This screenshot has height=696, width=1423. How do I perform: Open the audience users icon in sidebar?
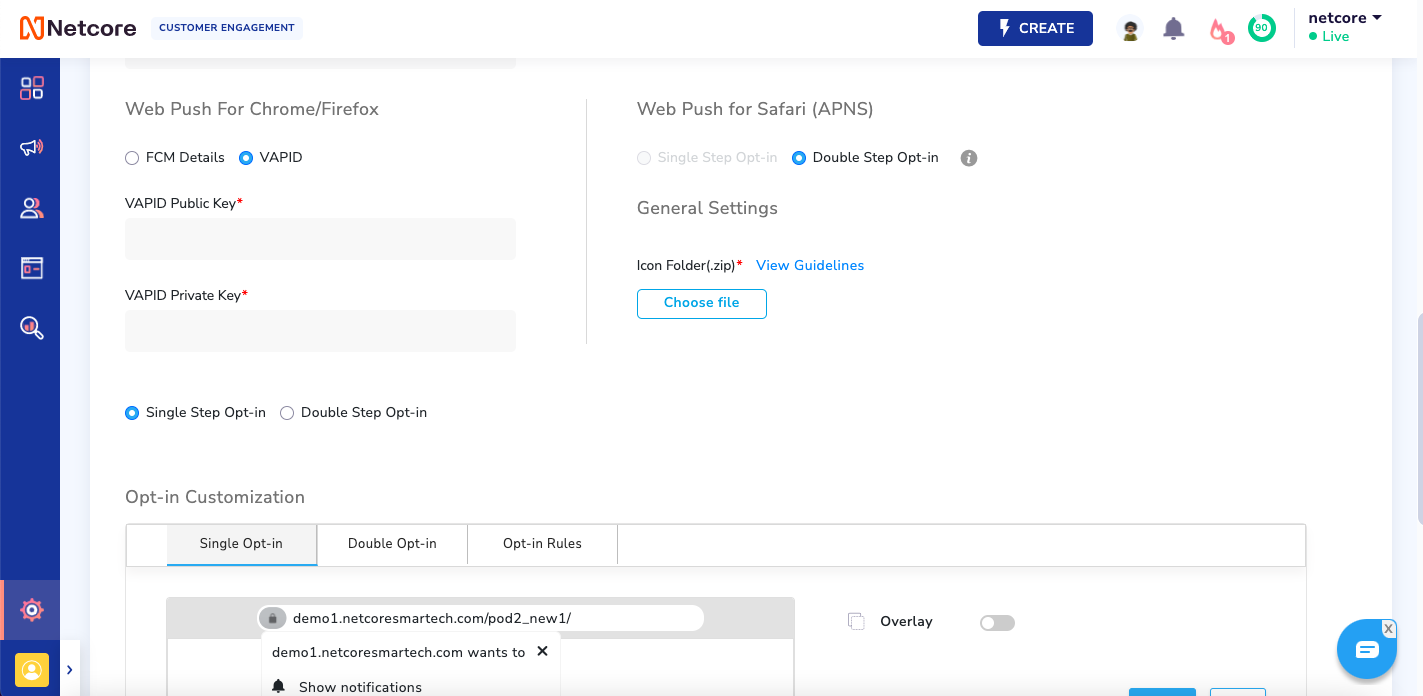32,208
